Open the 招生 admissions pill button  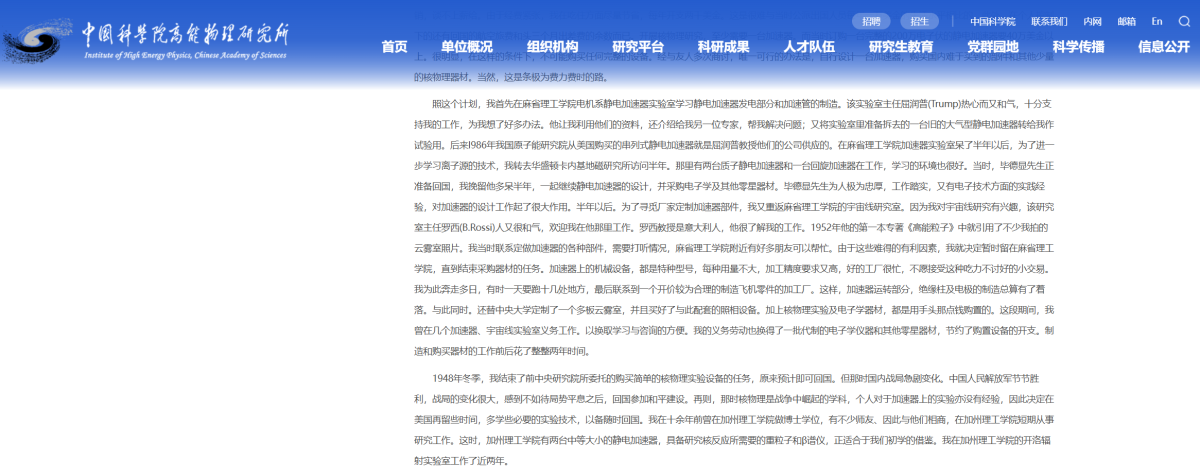point(919,21)
